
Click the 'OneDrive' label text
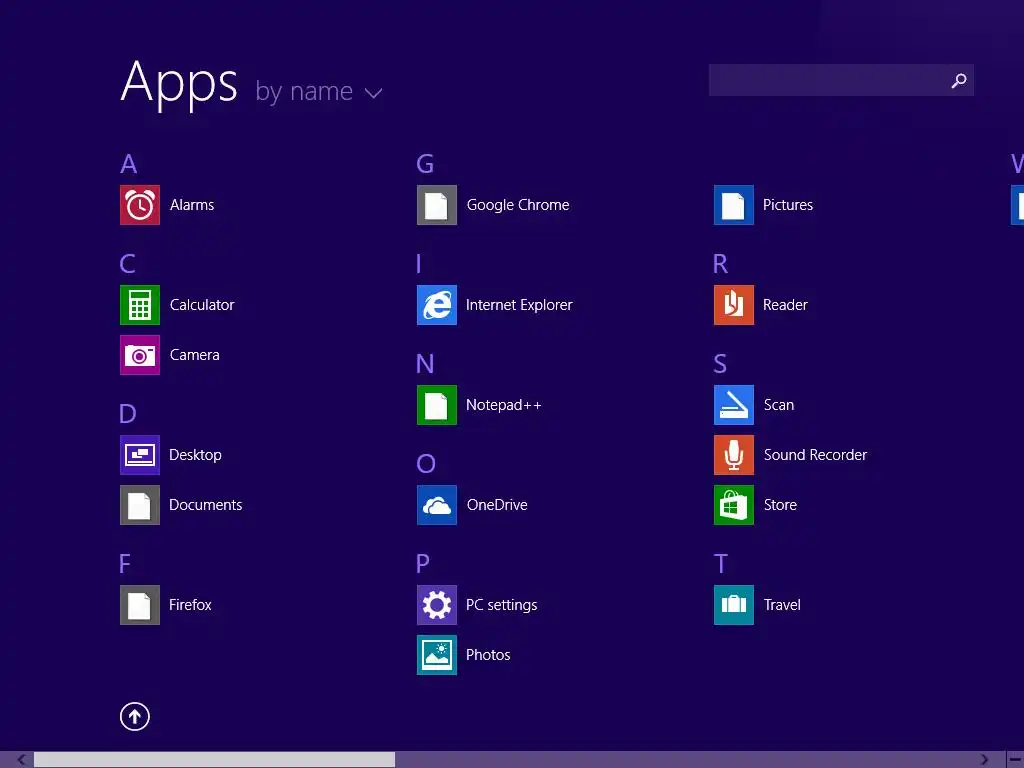497,505
